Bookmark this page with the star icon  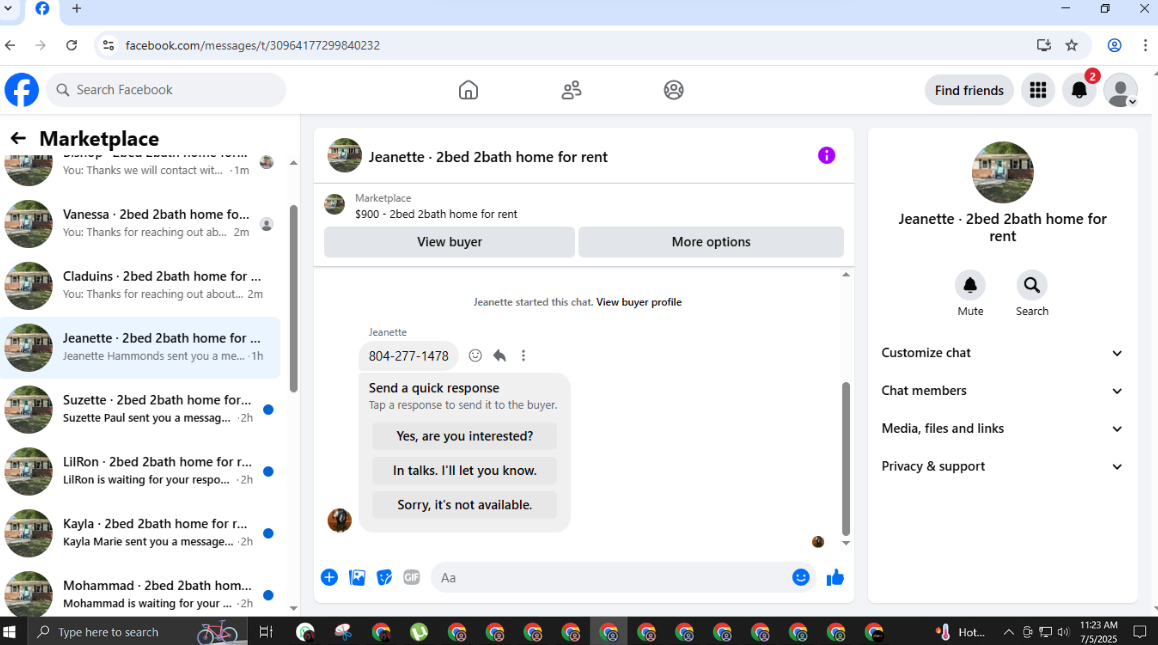click(x=1072, y=45)
